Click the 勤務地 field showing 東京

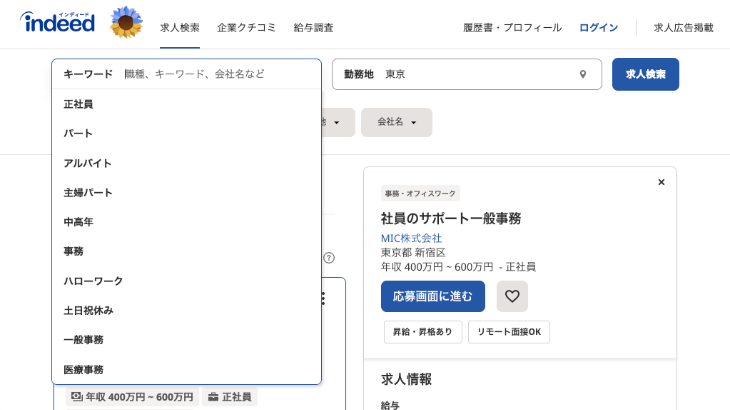(x=466, y=74)
